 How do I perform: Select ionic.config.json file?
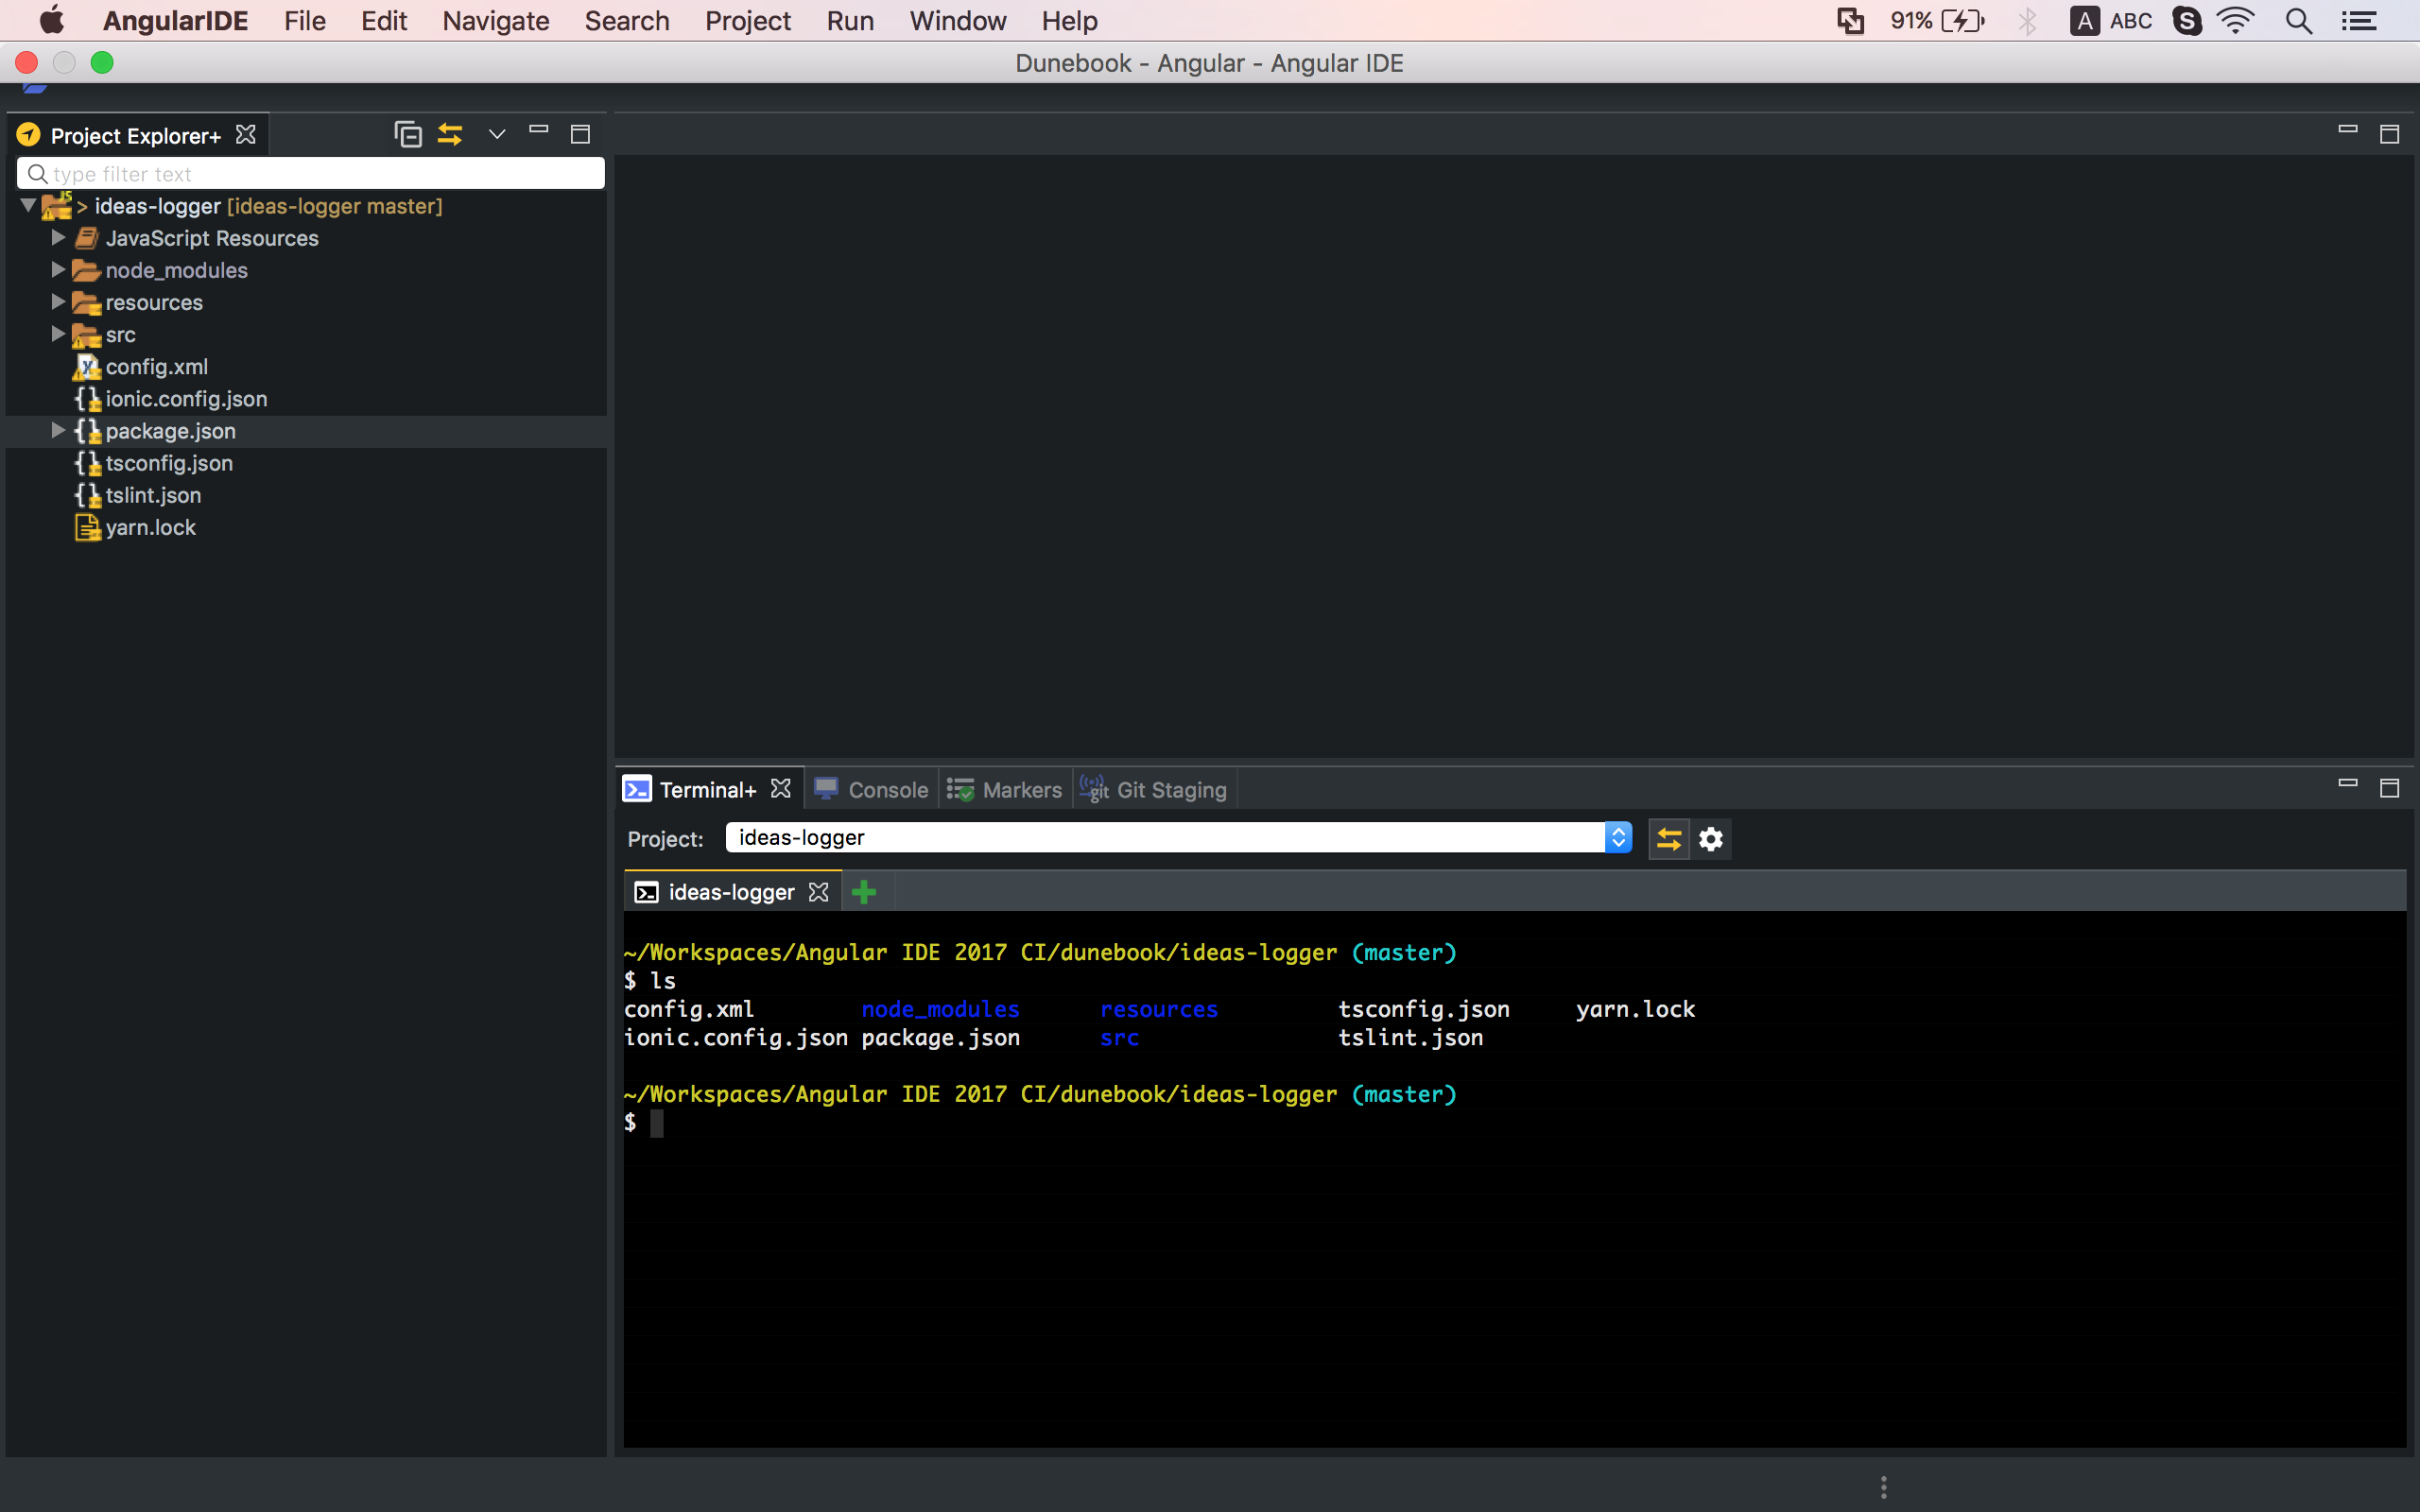point(186,399)
